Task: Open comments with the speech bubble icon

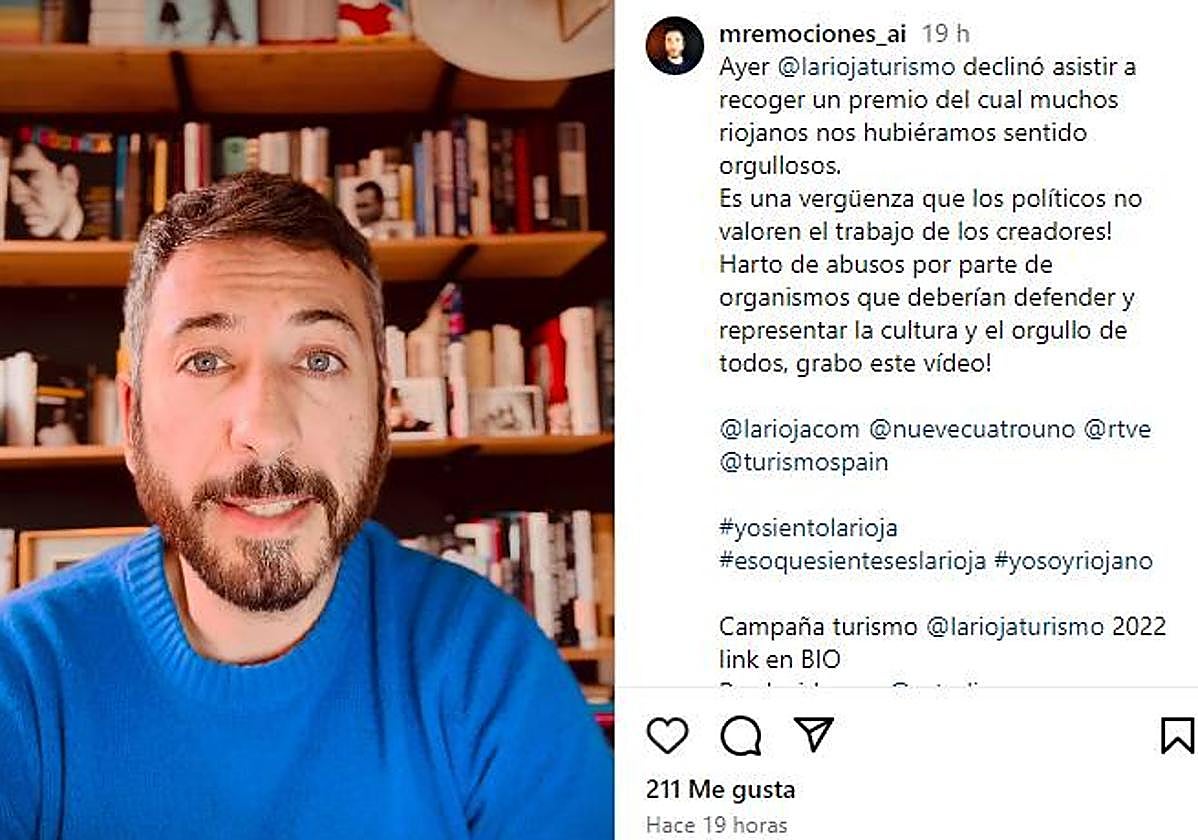Action: 740,736
